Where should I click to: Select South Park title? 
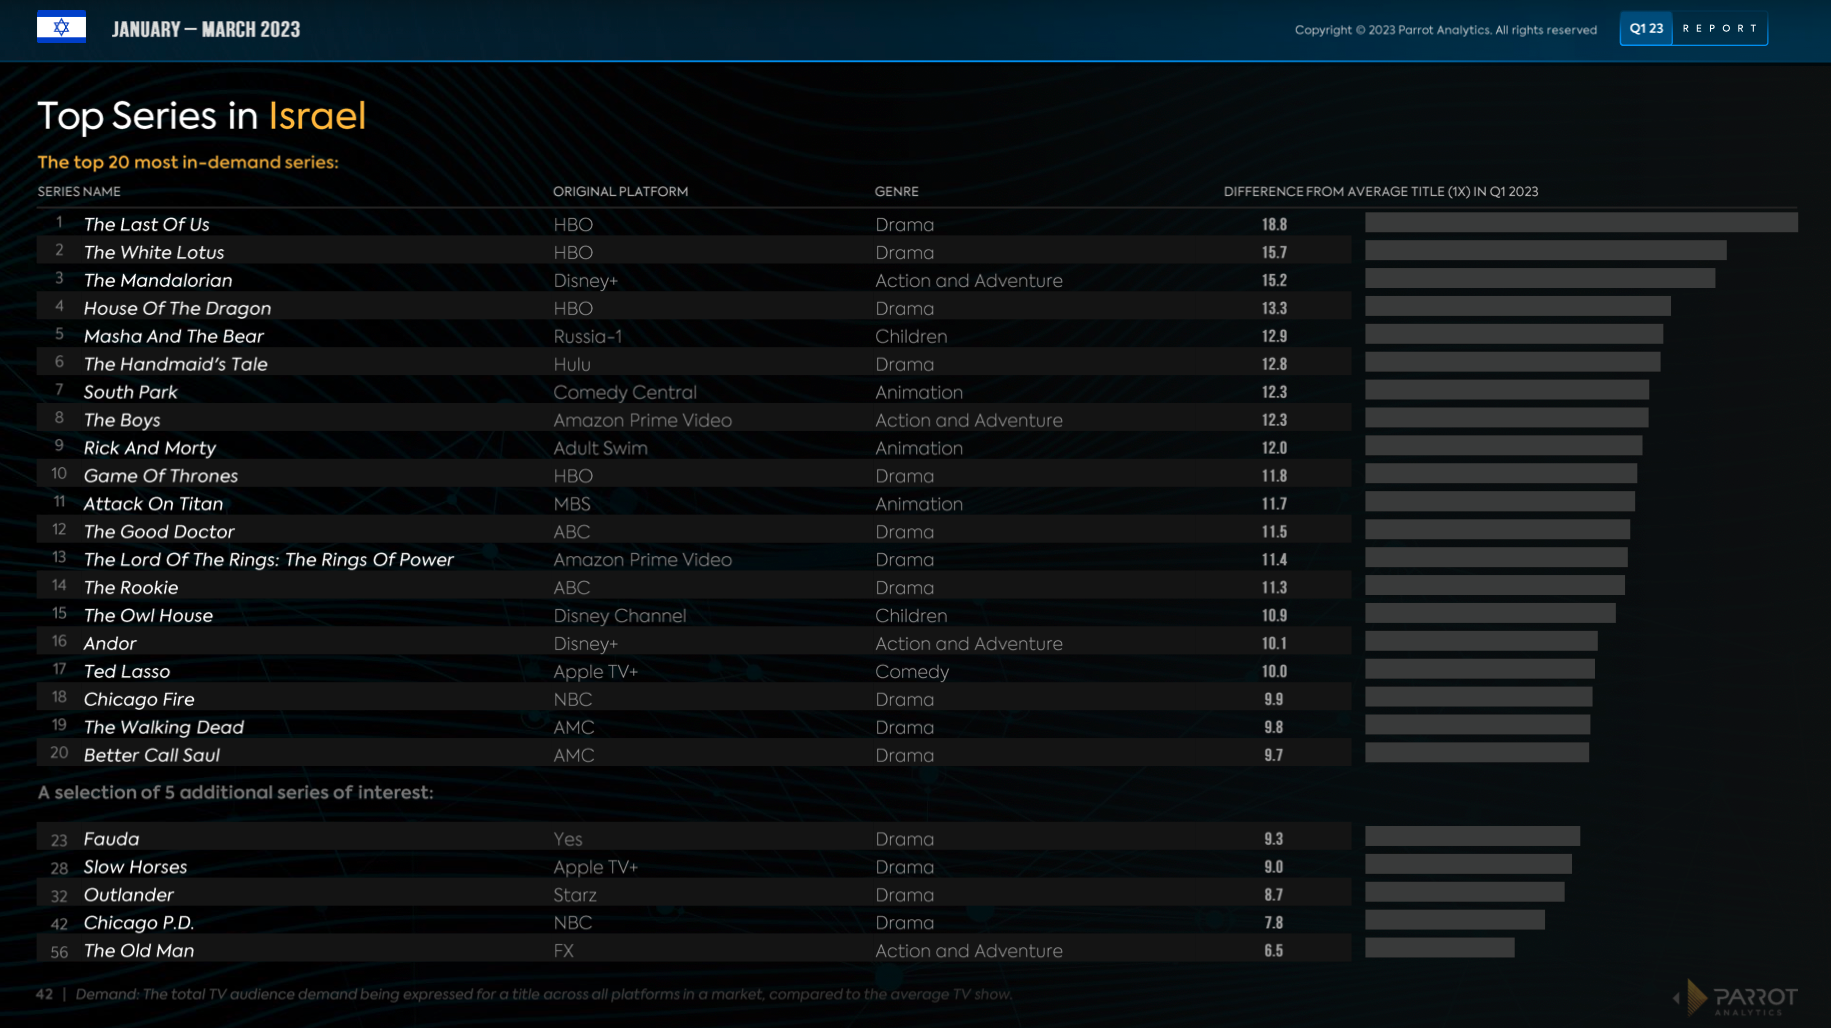tap(131, 393)
